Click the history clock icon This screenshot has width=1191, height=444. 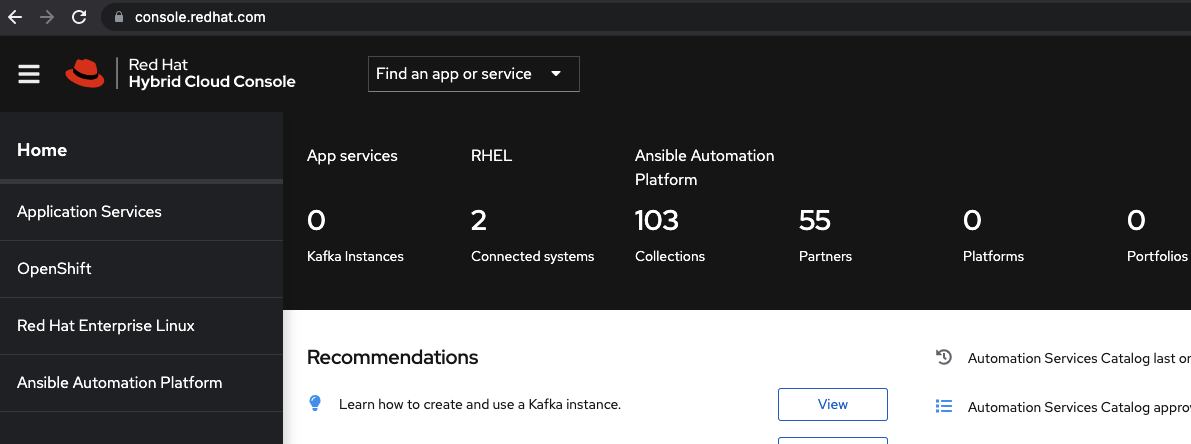tap(943, 357)
